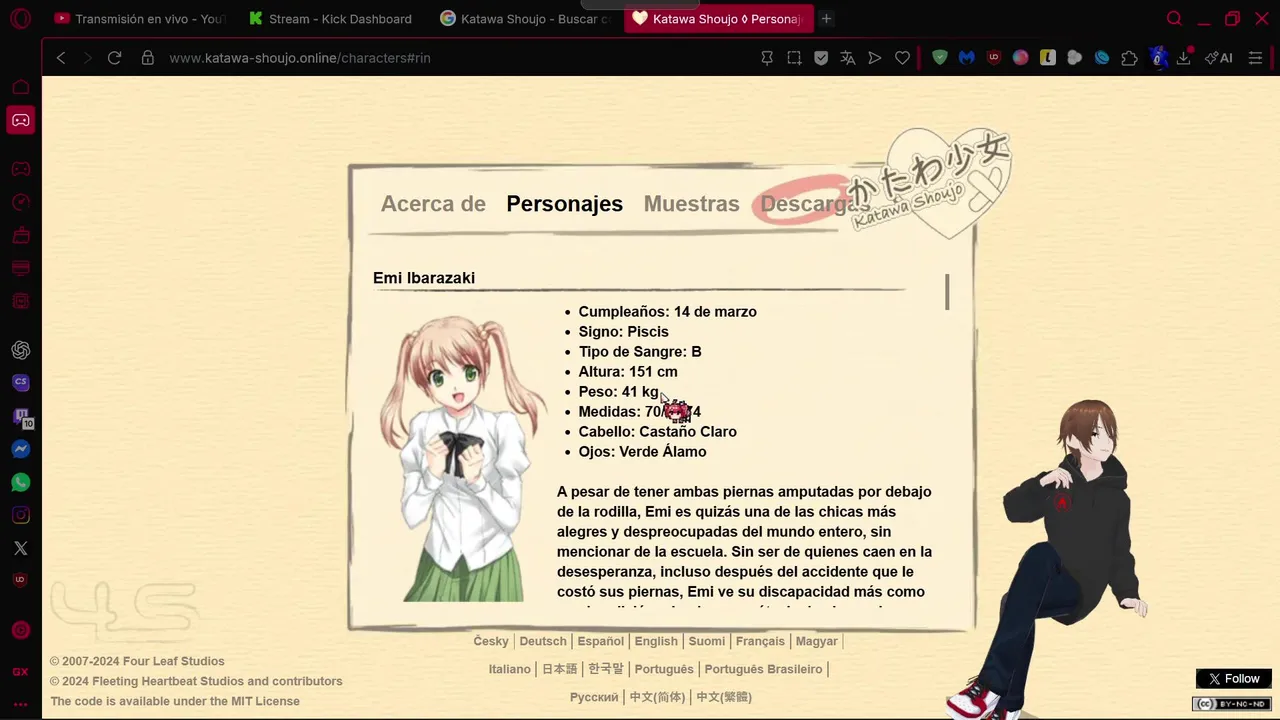This screenshot has width=1280, height=720.
Task: Open X (Twitter) in the sidebar
Action: 21,548
